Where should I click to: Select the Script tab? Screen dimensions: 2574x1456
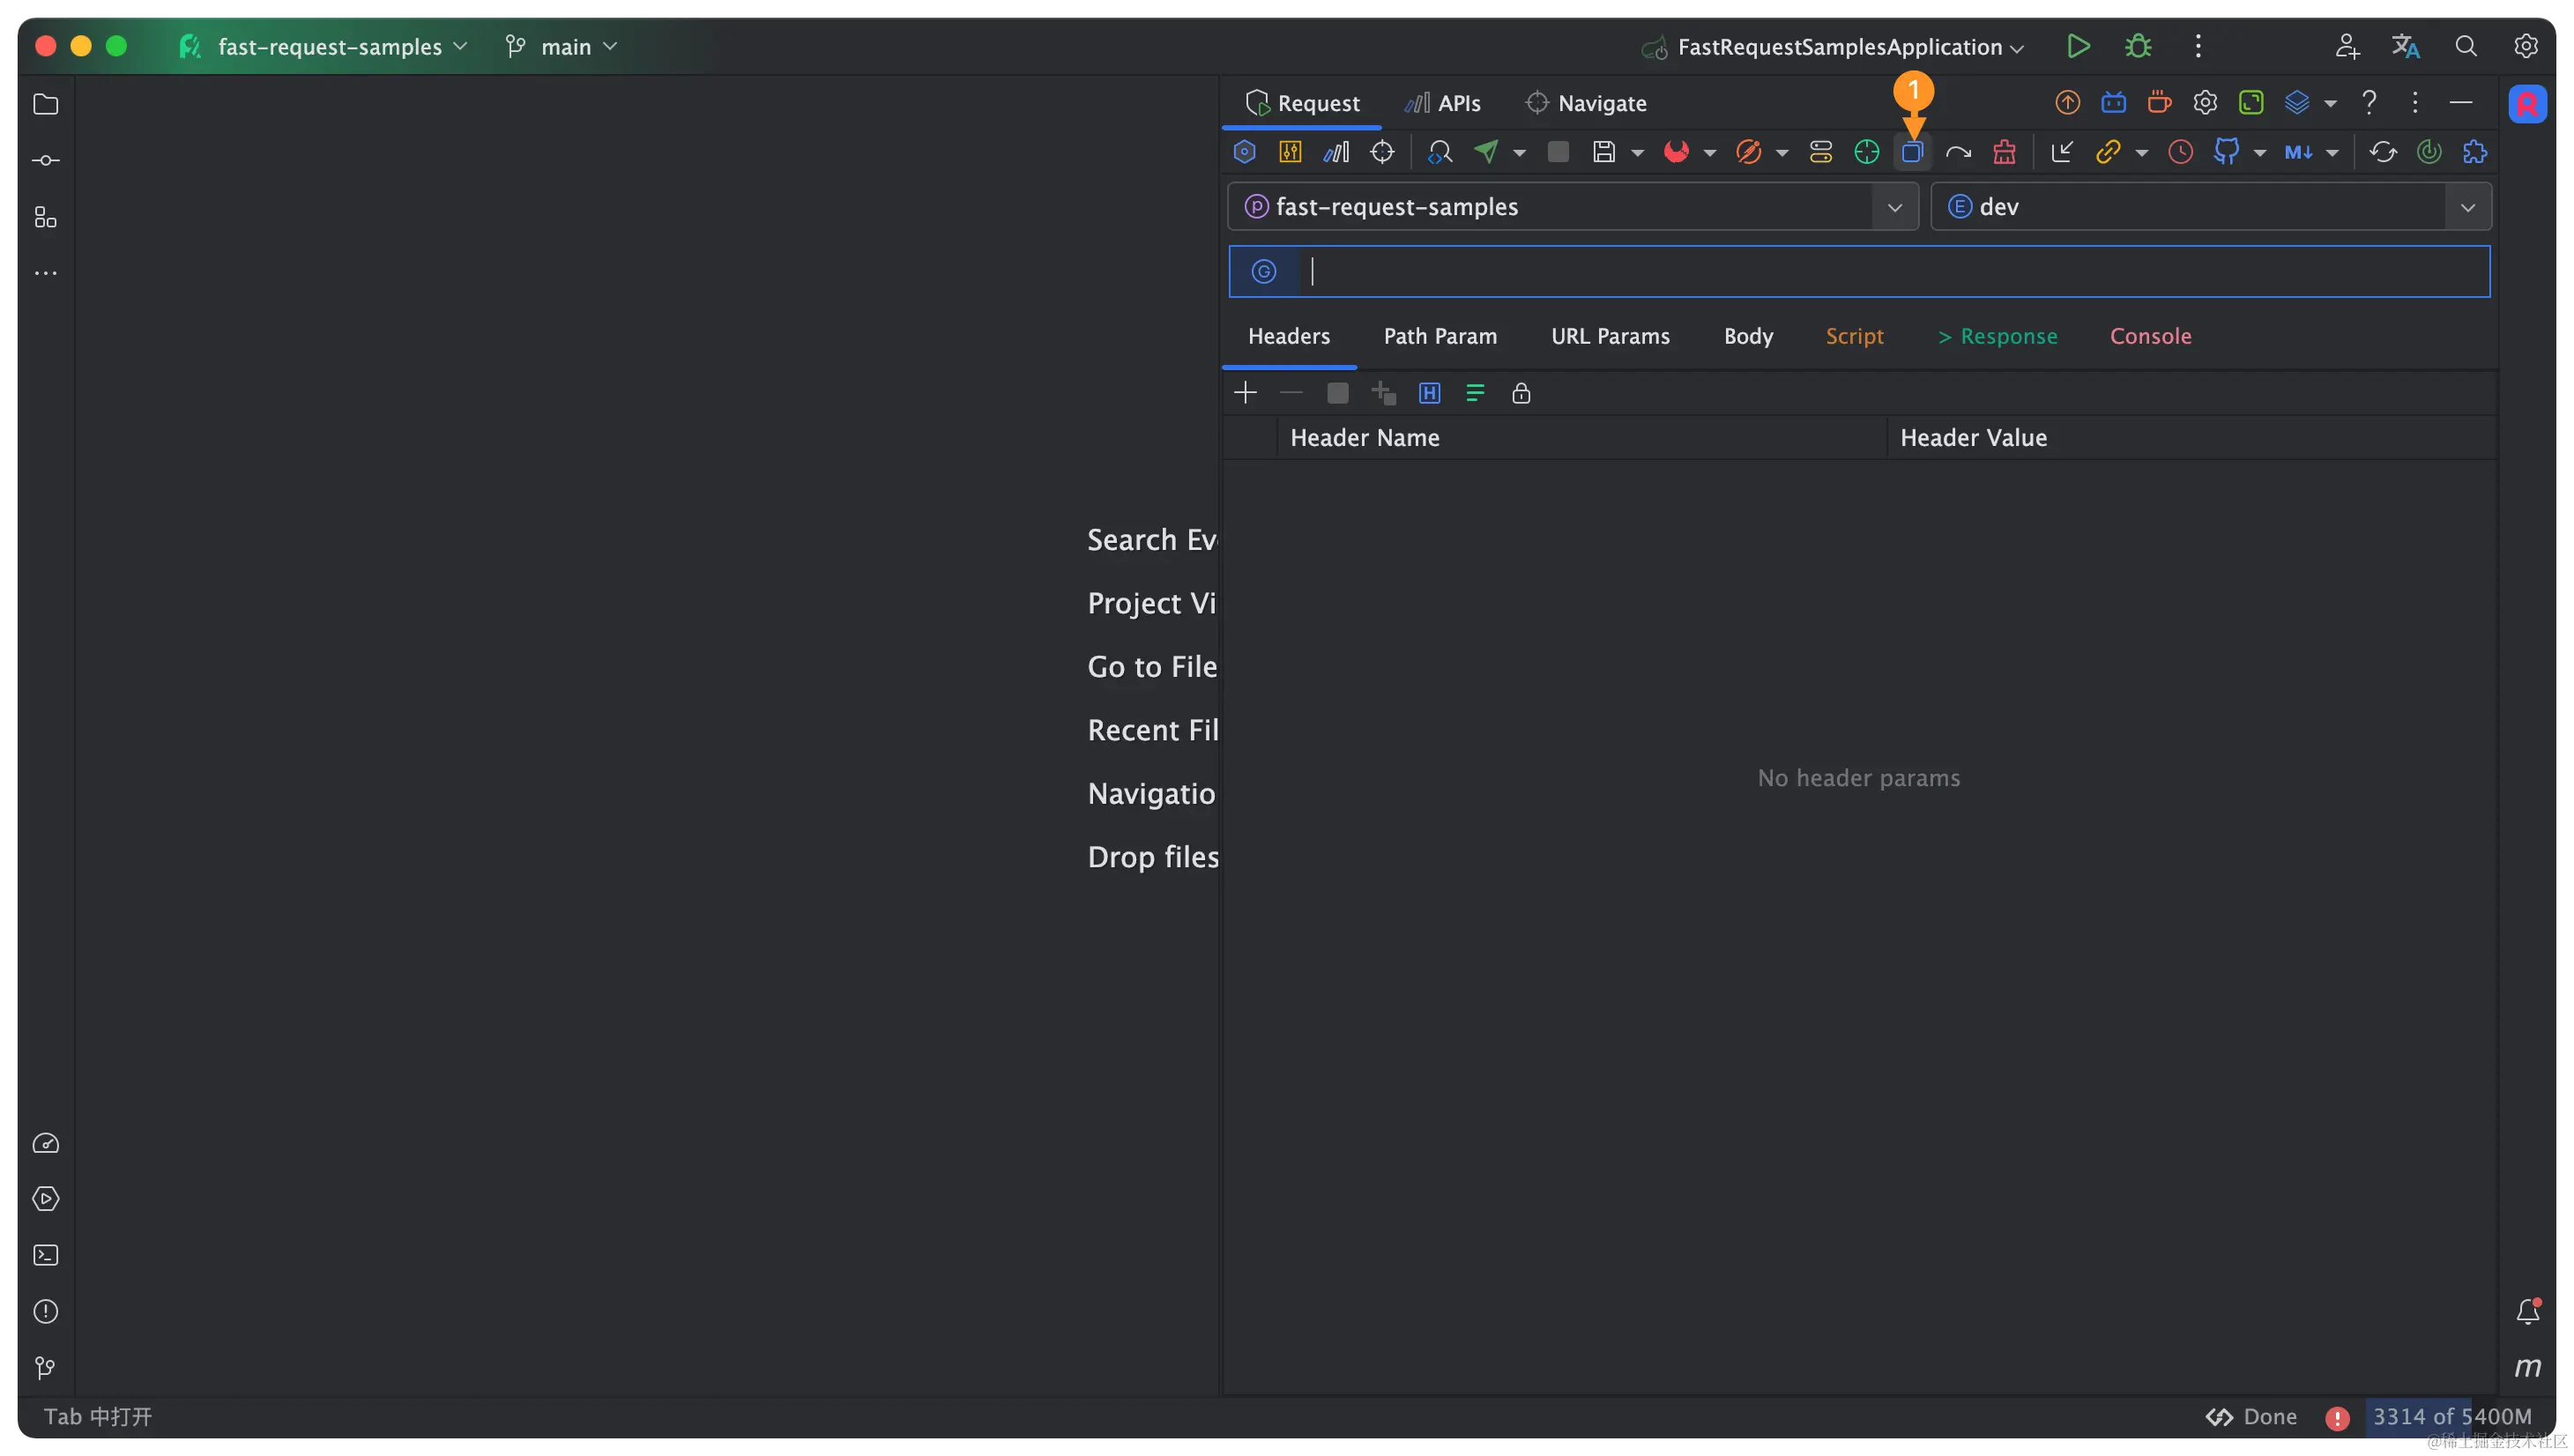[1854, 336]
